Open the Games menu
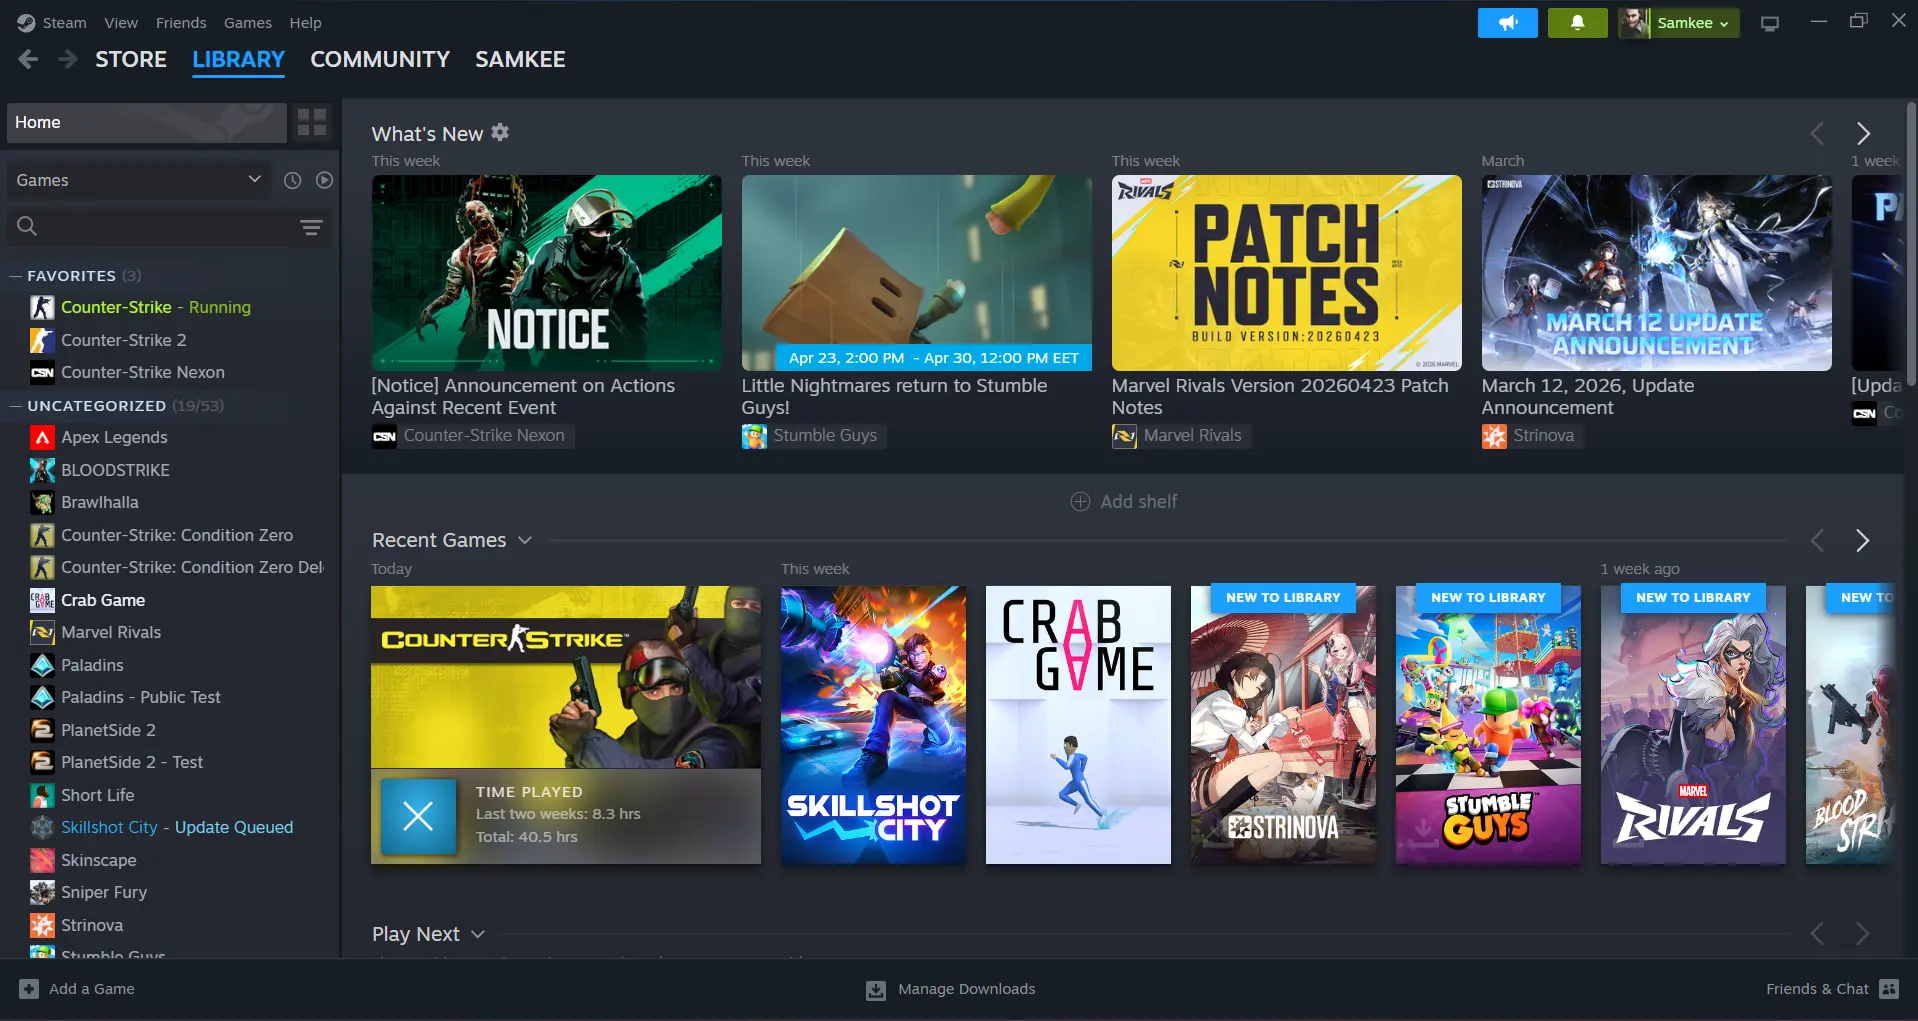Screen dimensions: 1918x1021 pyautogui.click(x=248, y=23)
